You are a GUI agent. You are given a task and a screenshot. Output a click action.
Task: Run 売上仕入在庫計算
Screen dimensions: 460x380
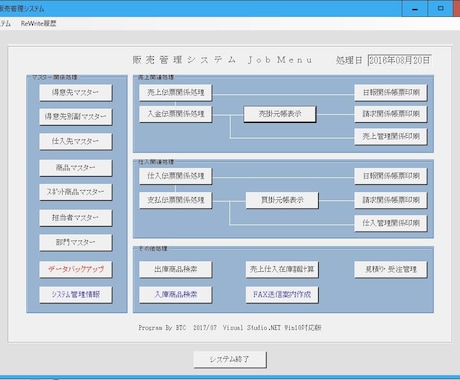[282, 269]
